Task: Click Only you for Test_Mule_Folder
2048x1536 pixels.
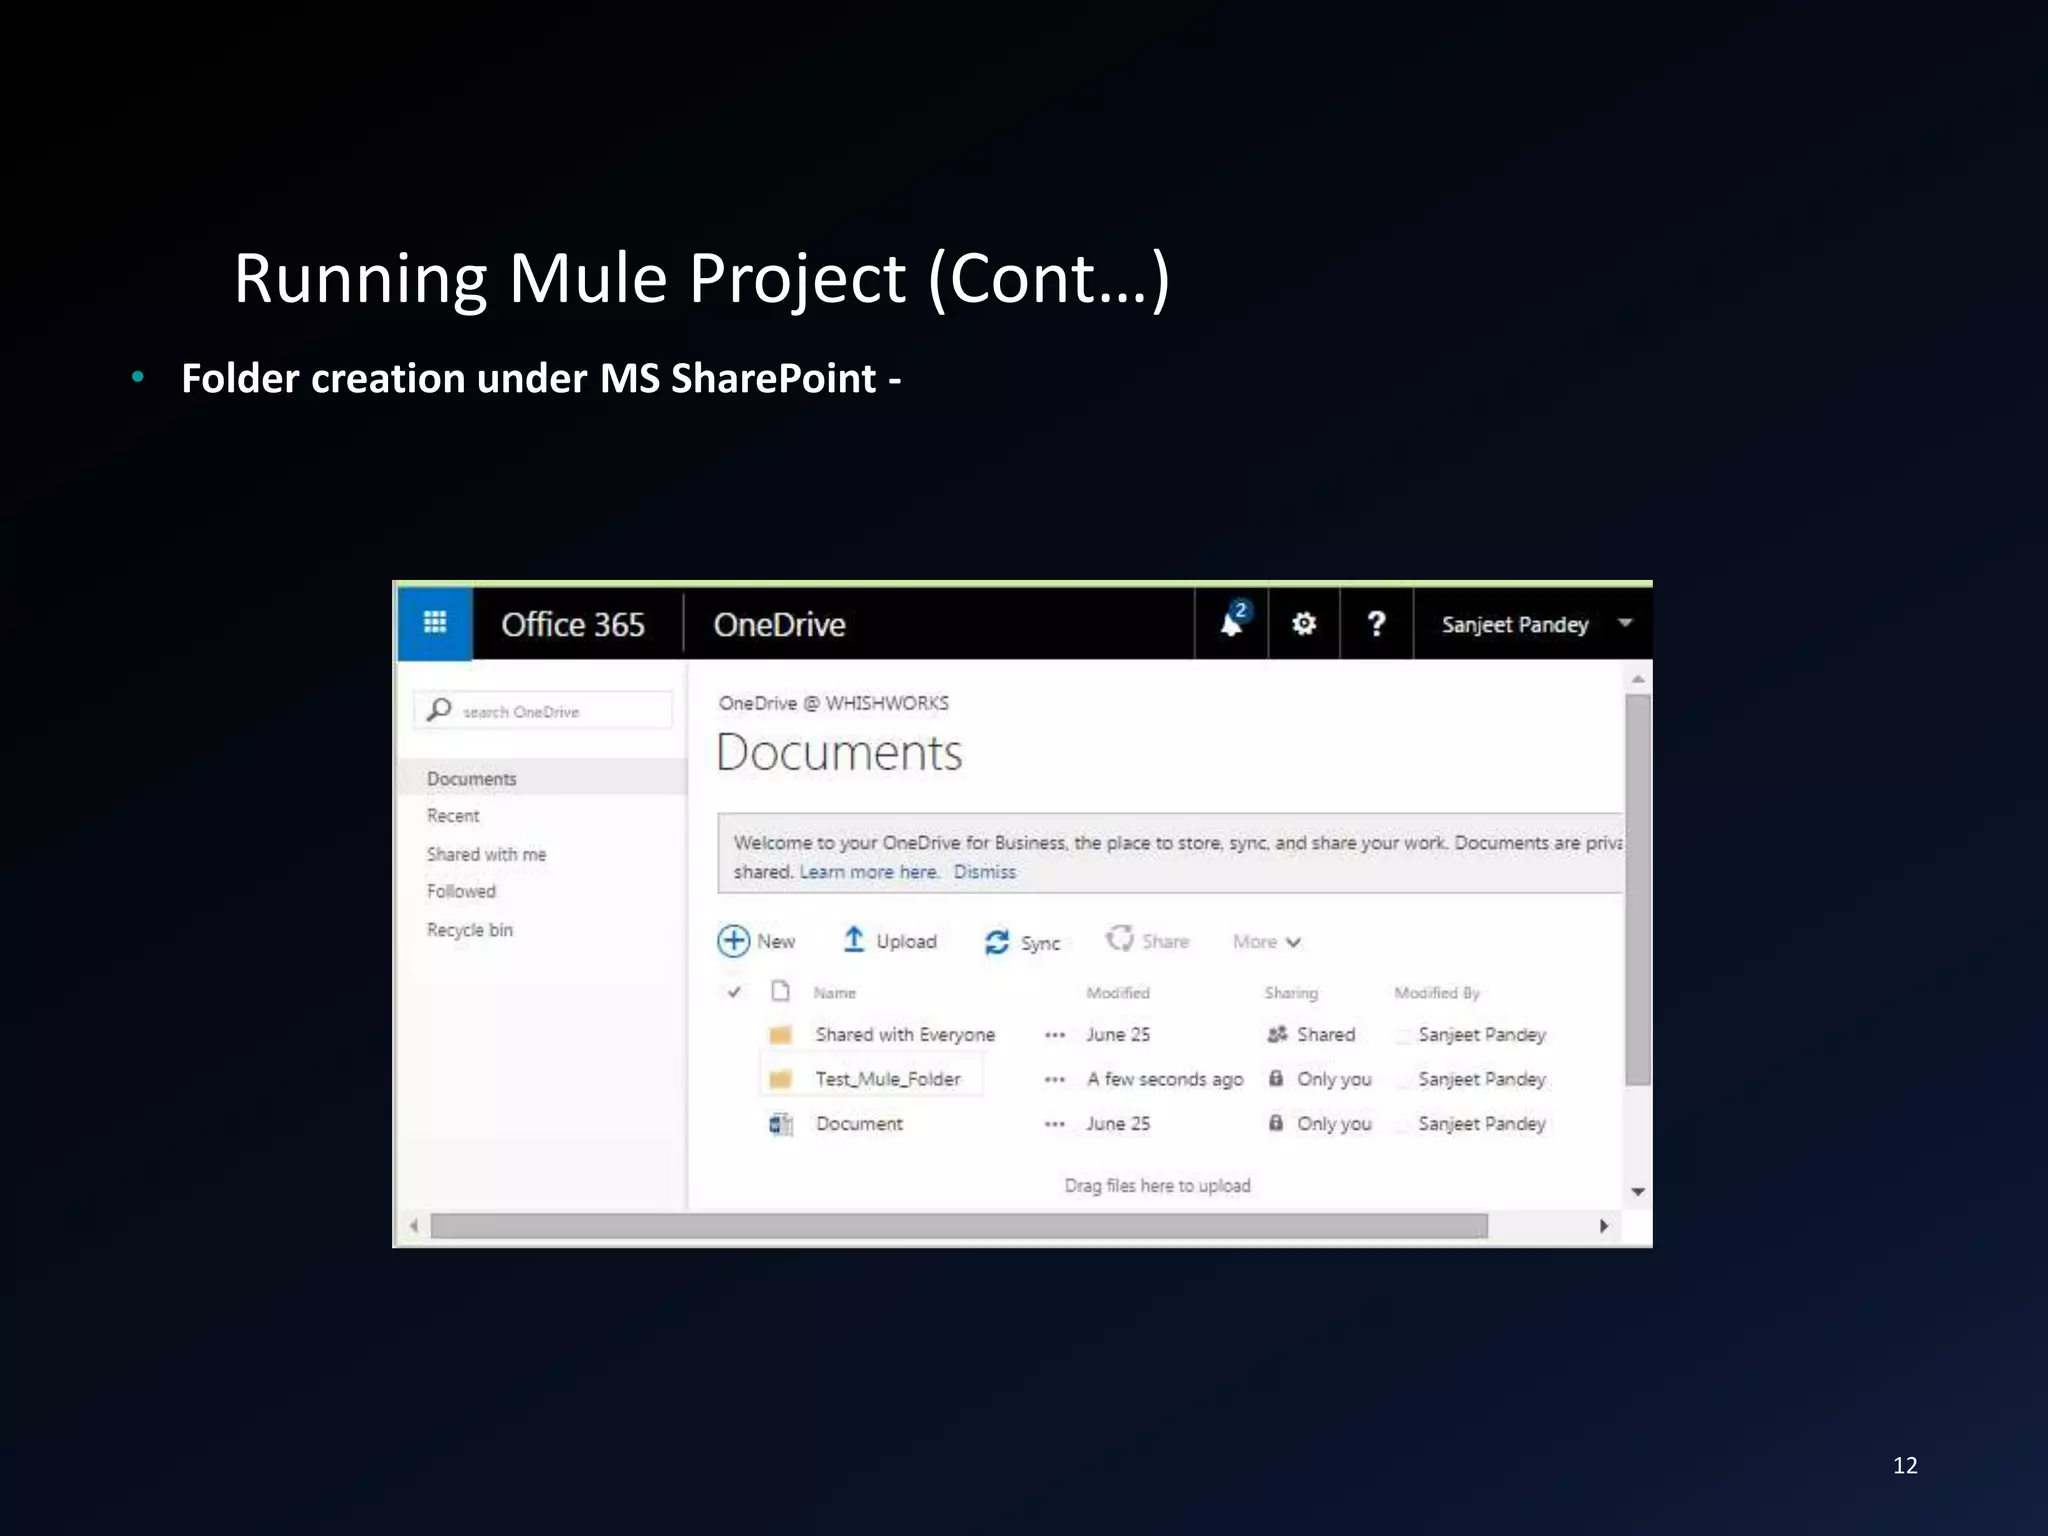Action: click(1334, 1079)
